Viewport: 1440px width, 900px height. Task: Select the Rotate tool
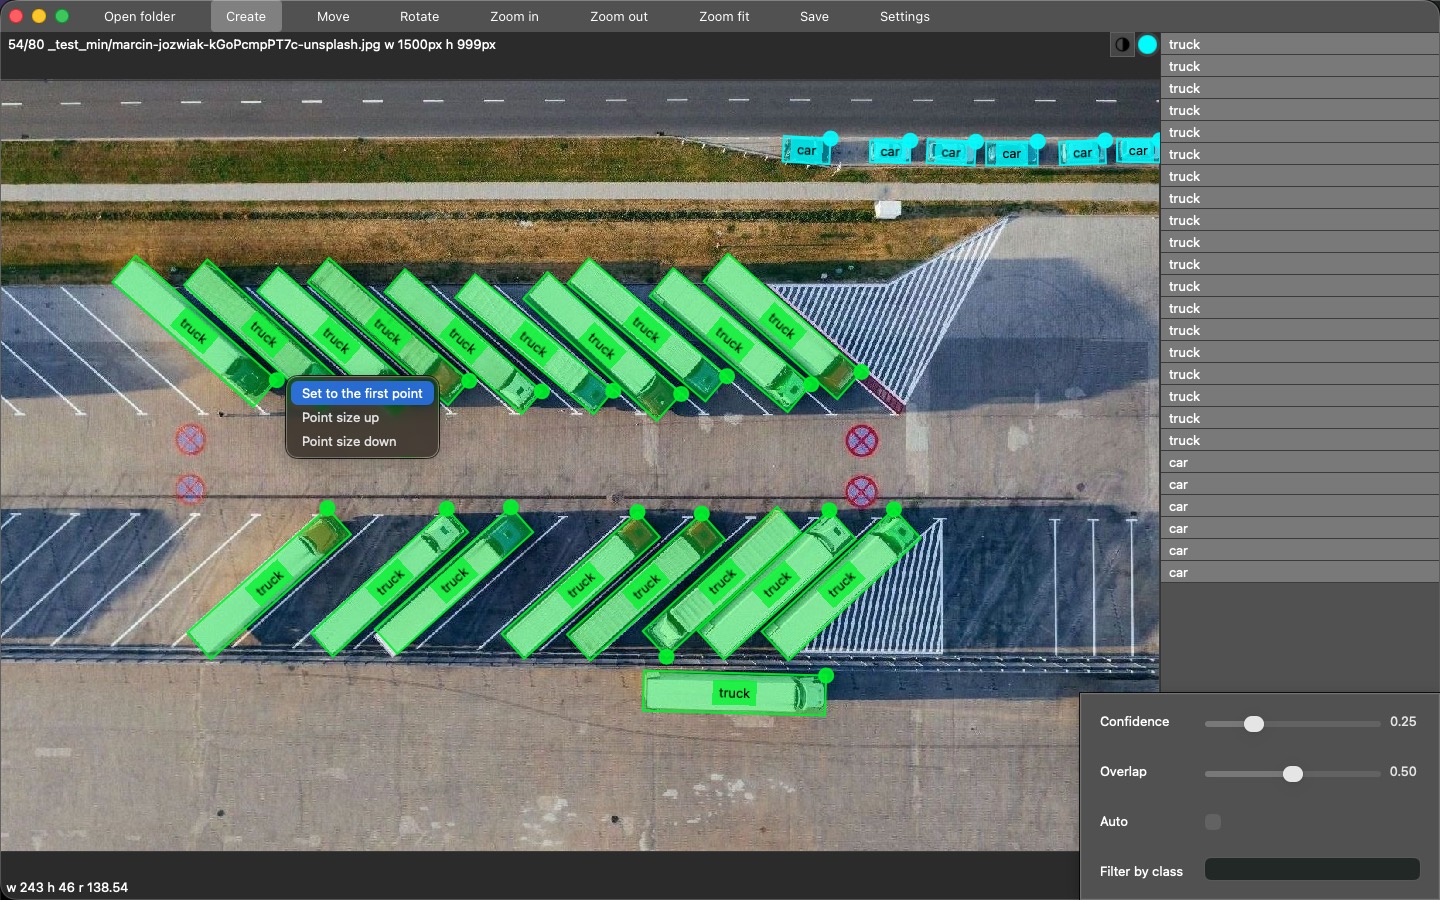click(x=419, y=17)
